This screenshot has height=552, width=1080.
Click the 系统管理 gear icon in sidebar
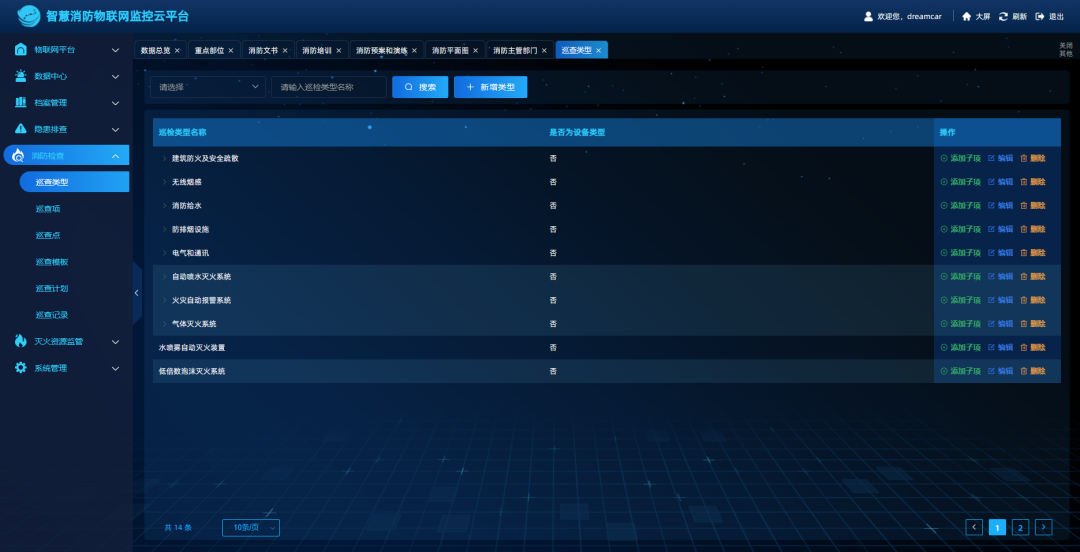tap(21, 368)
